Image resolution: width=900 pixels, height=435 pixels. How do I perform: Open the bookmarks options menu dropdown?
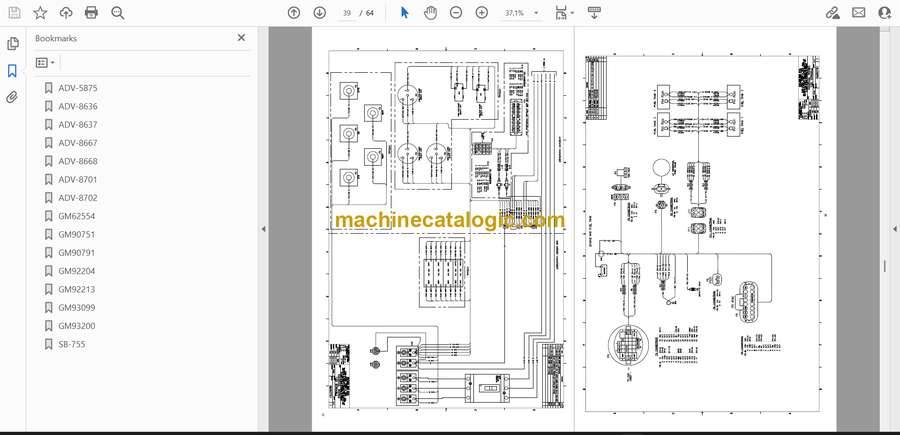pyautogui.click(x=45, y=63)
